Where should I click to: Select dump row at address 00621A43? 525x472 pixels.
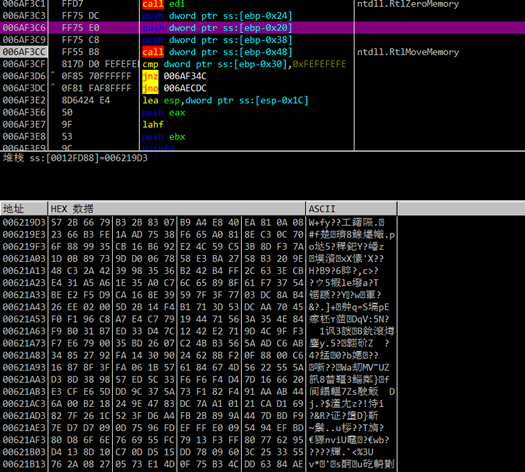[198, 307]
